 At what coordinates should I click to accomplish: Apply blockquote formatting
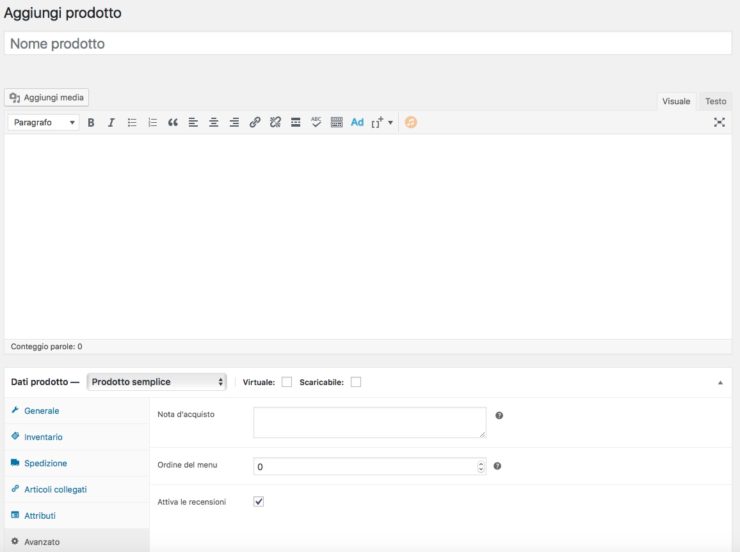173,123
